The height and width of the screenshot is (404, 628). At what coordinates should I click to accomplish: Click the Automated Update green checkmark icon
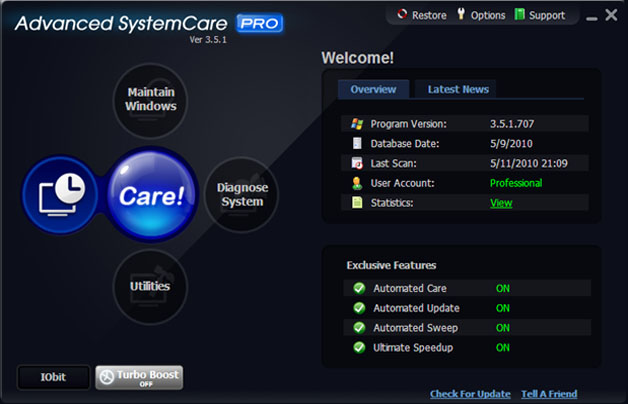[359, 308]
